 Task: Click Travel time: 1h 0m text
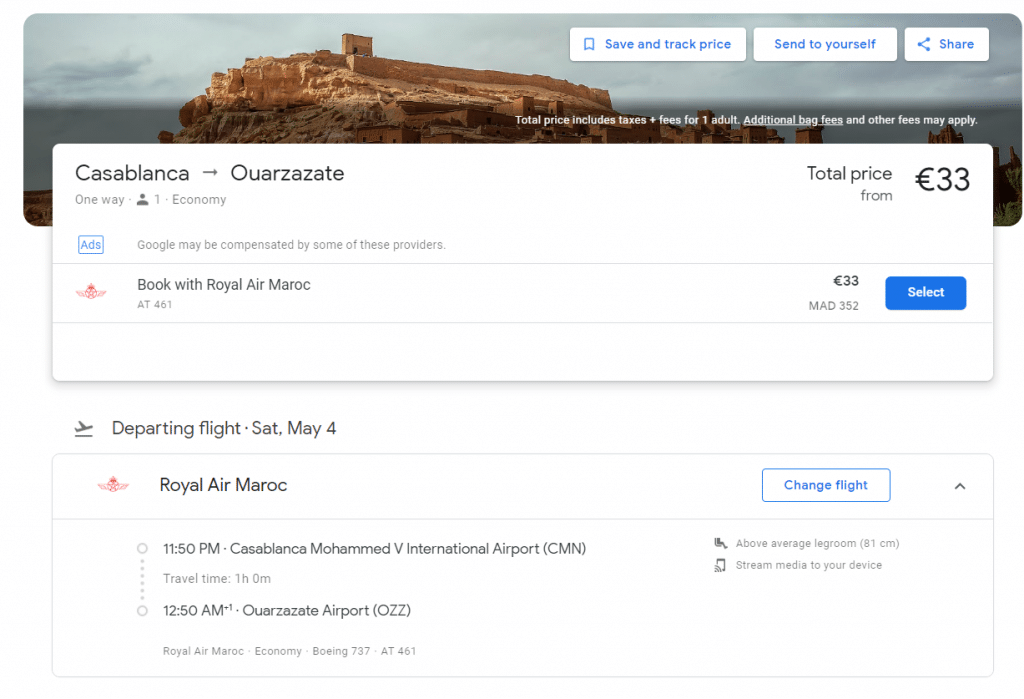[217, 579]
